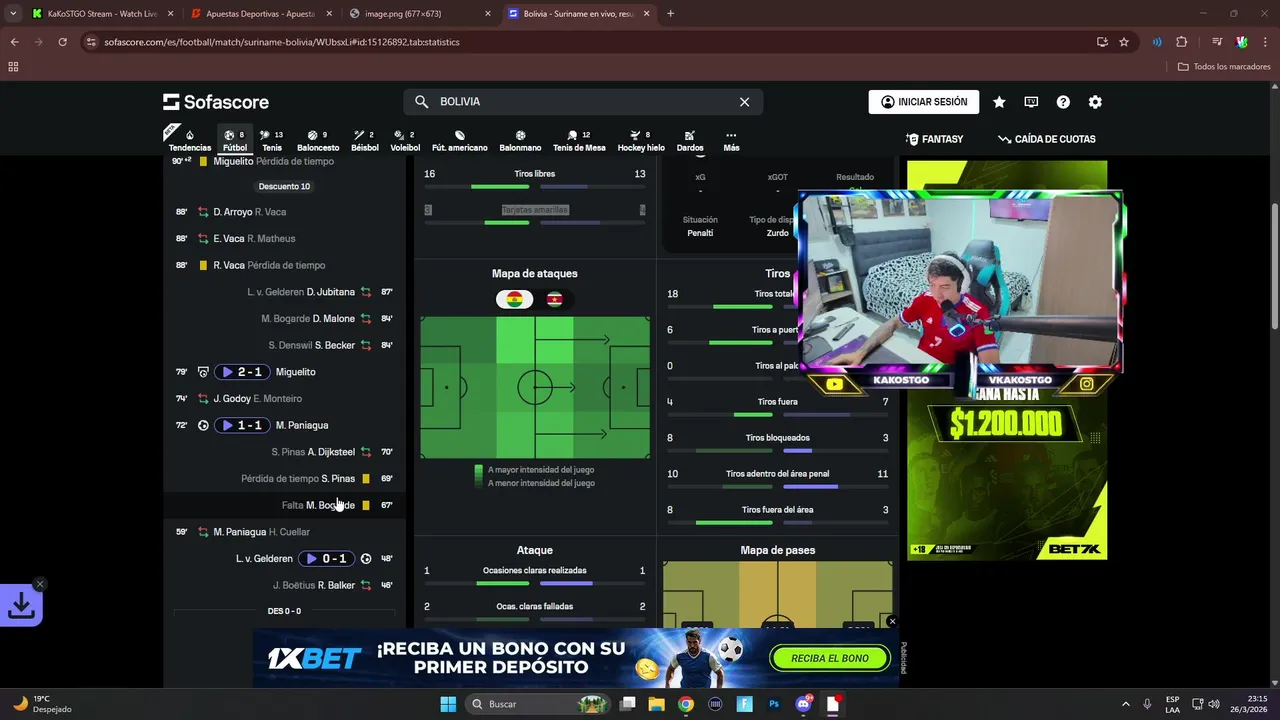Play the 0 - 1 goal video
Image resolution: width=1280 pixels, height=720 pixels.
pos(326,559)
